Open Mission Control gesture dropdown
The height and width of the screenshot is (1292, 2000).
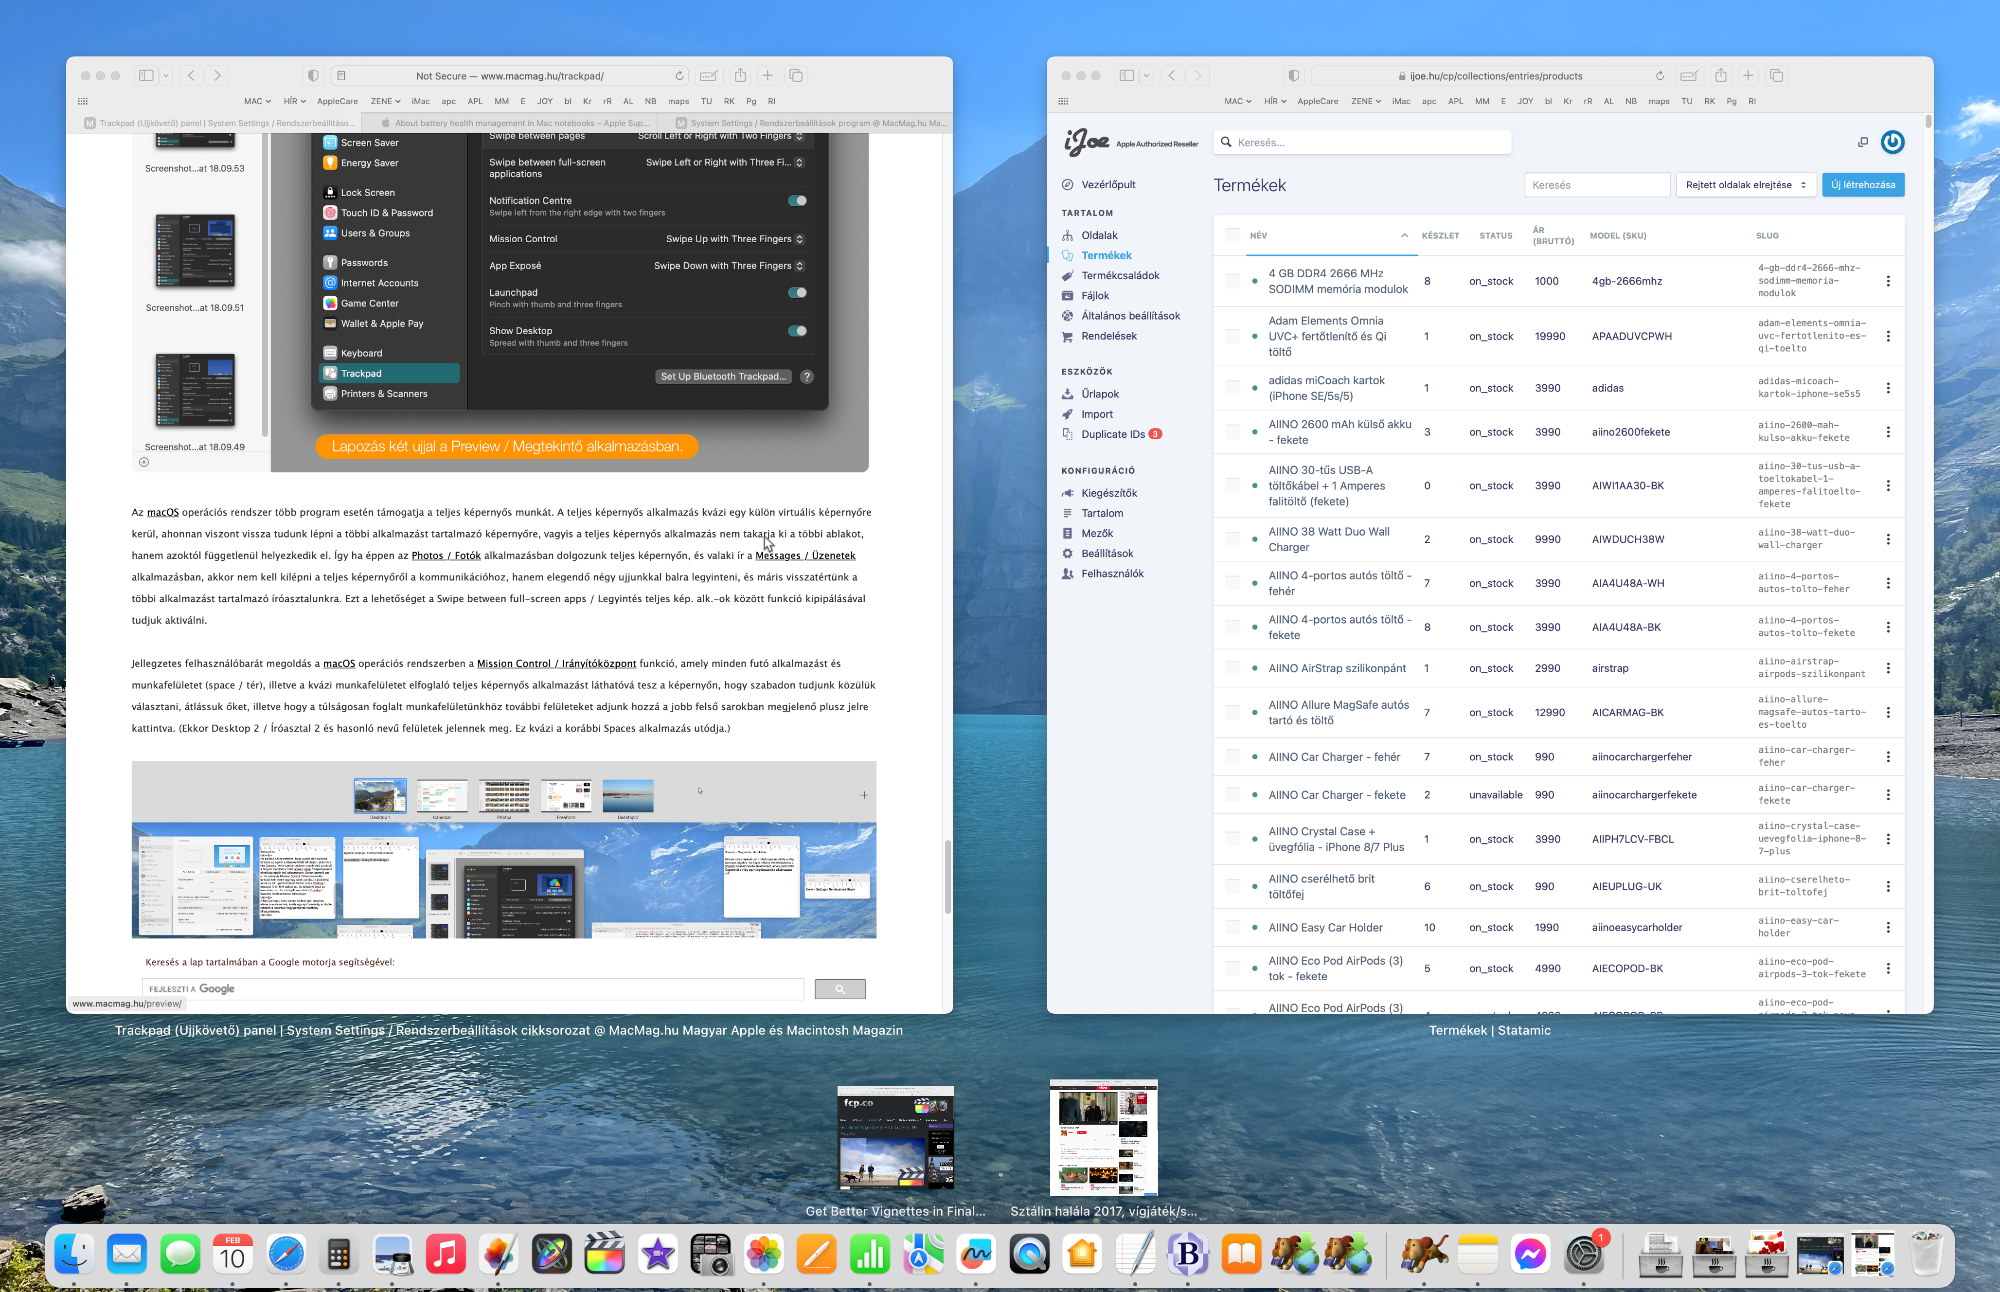tap(735, 239)
